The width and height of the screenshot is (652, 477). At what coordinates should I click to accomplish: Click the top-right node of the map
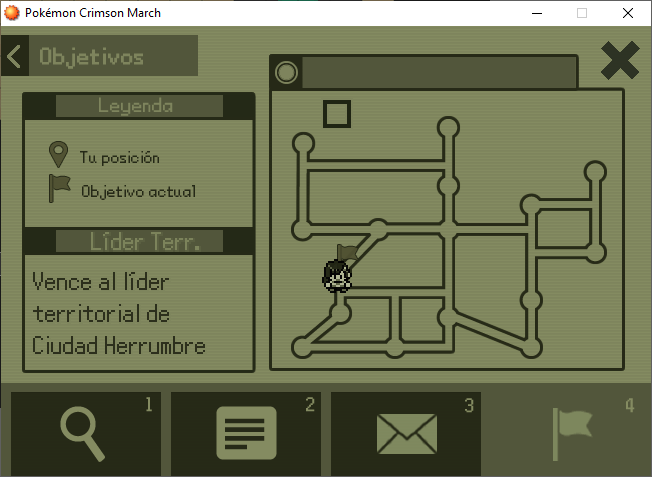[596, 171]
